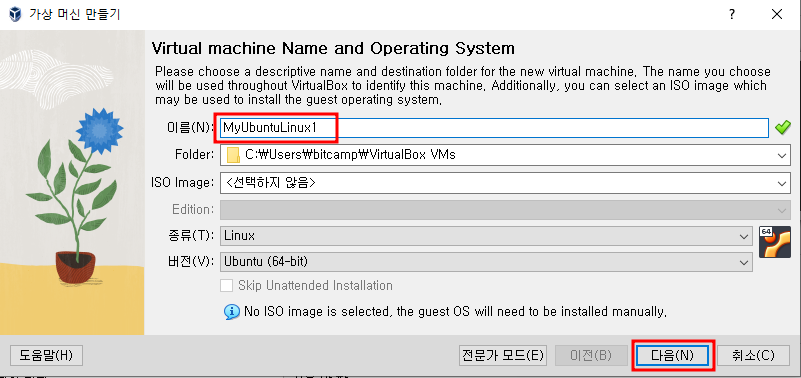Click the blue info icon beside ISO message
This screenshot has width=801, height=378.
click(232, 311)
